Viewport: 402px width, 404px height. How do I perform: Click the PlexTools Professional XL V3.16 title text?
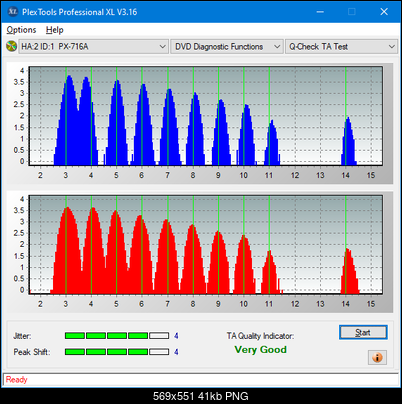pyautogui.click(x=80, y=12)
